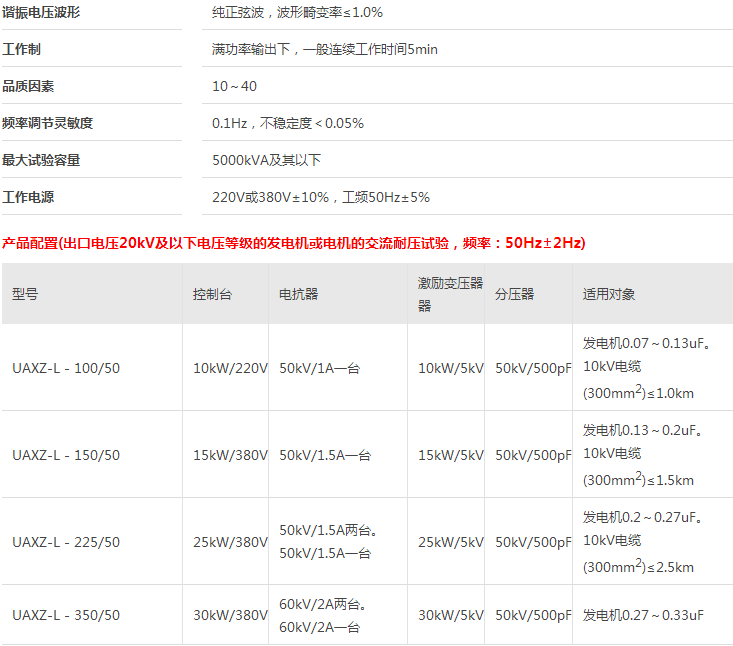Click model UAXZ-L - 350/50 cell
This screenshot has width=733, height=646.
pyautogui.click(x=66, y=615)
